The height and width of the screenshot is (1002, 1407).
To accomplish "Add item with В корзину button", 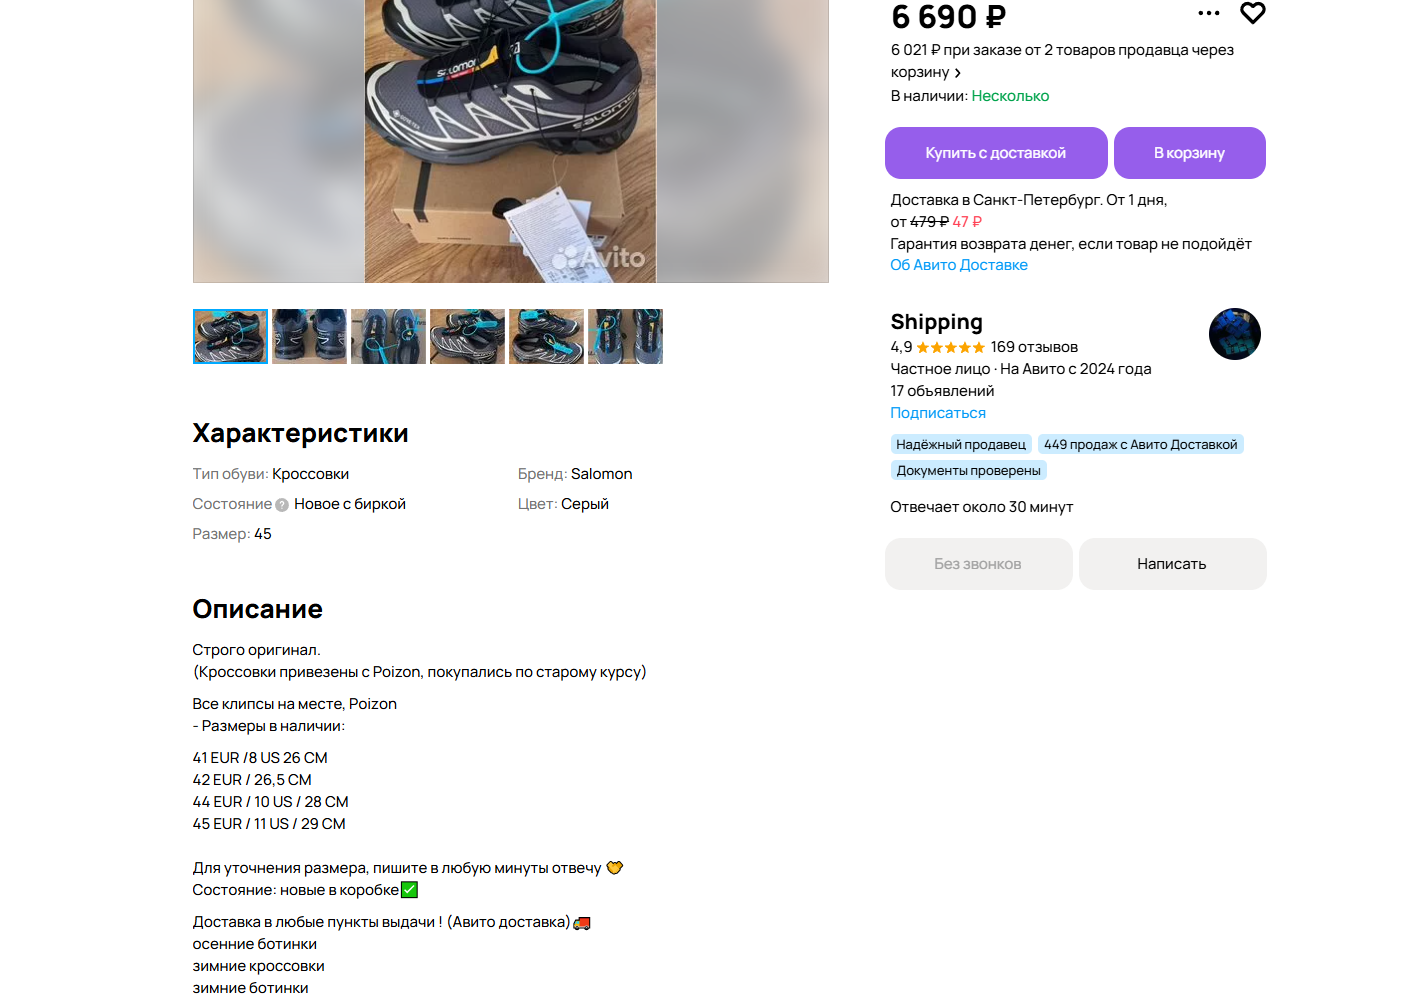I will (1189, 153).
